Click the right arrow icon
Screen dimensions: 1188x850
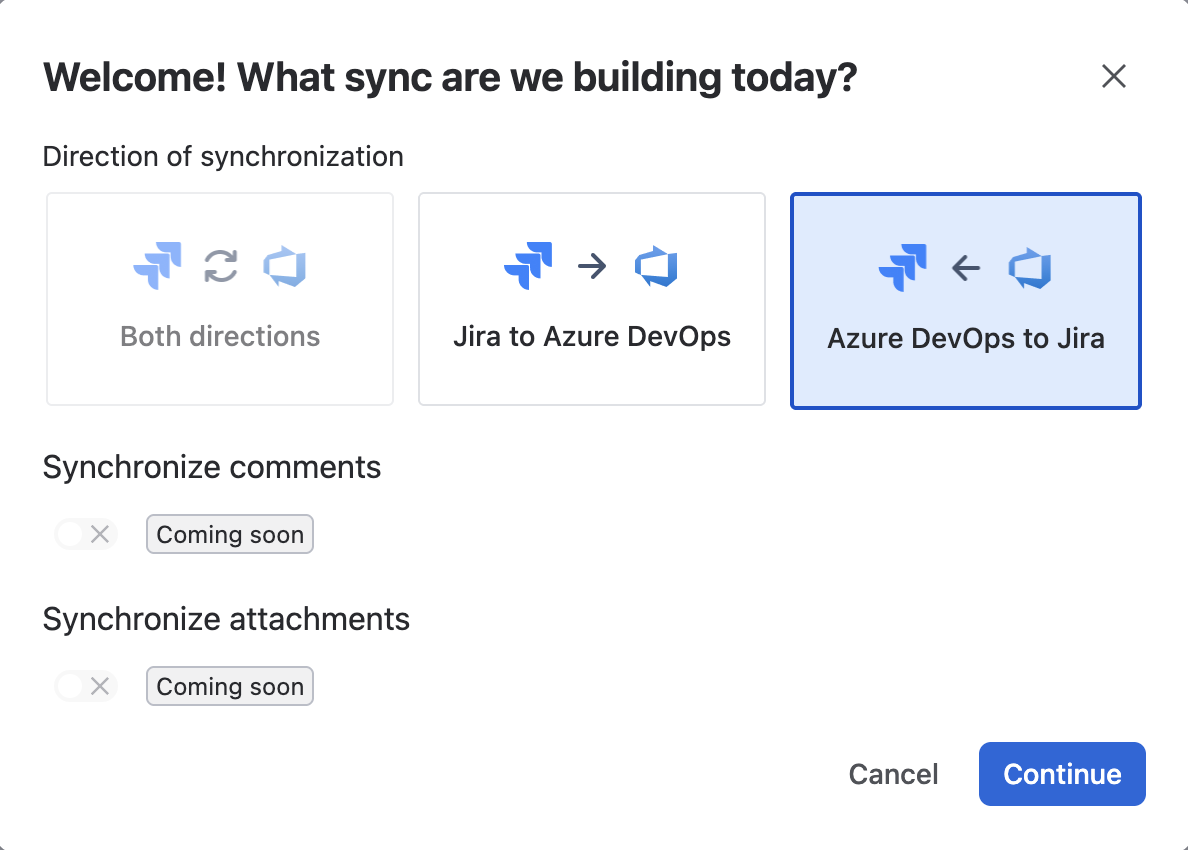pyautogui.click(x=592, y=266)
